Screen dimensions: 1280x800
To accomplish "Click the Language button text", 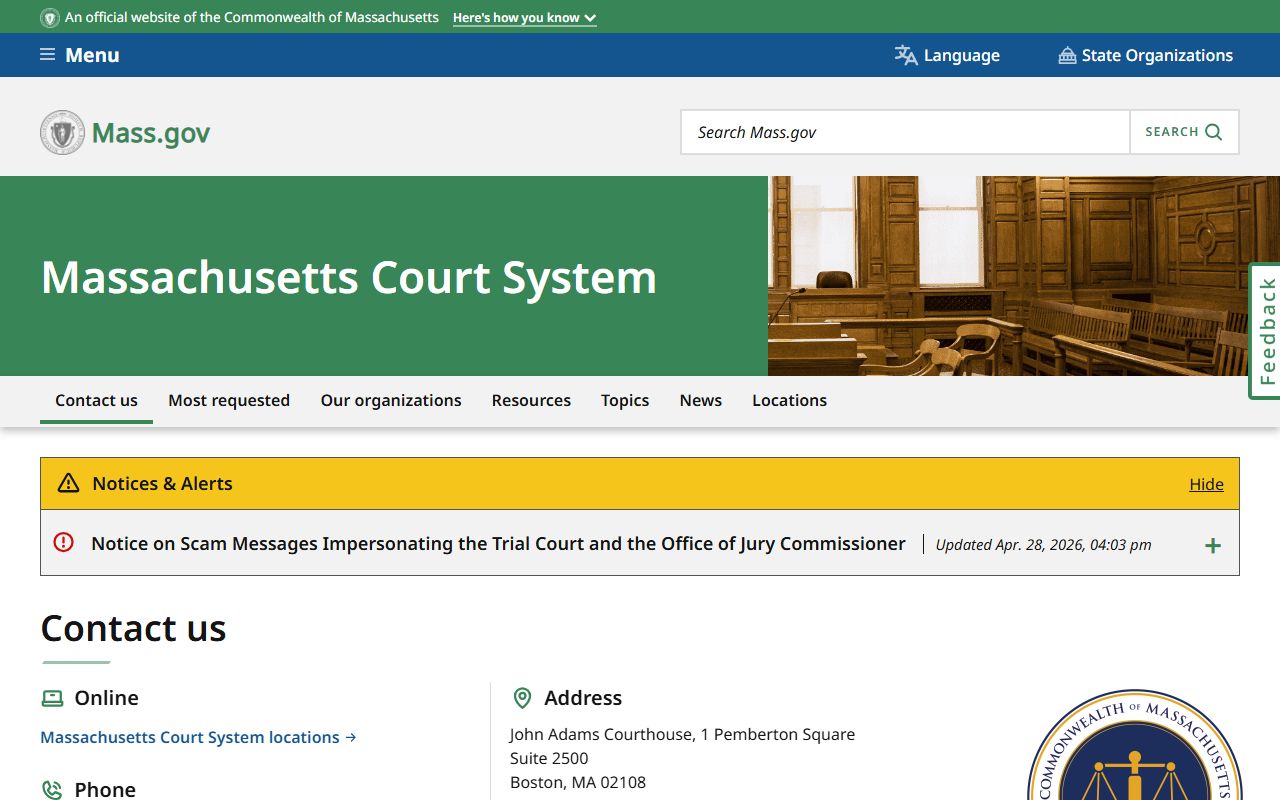I will 962,55.
